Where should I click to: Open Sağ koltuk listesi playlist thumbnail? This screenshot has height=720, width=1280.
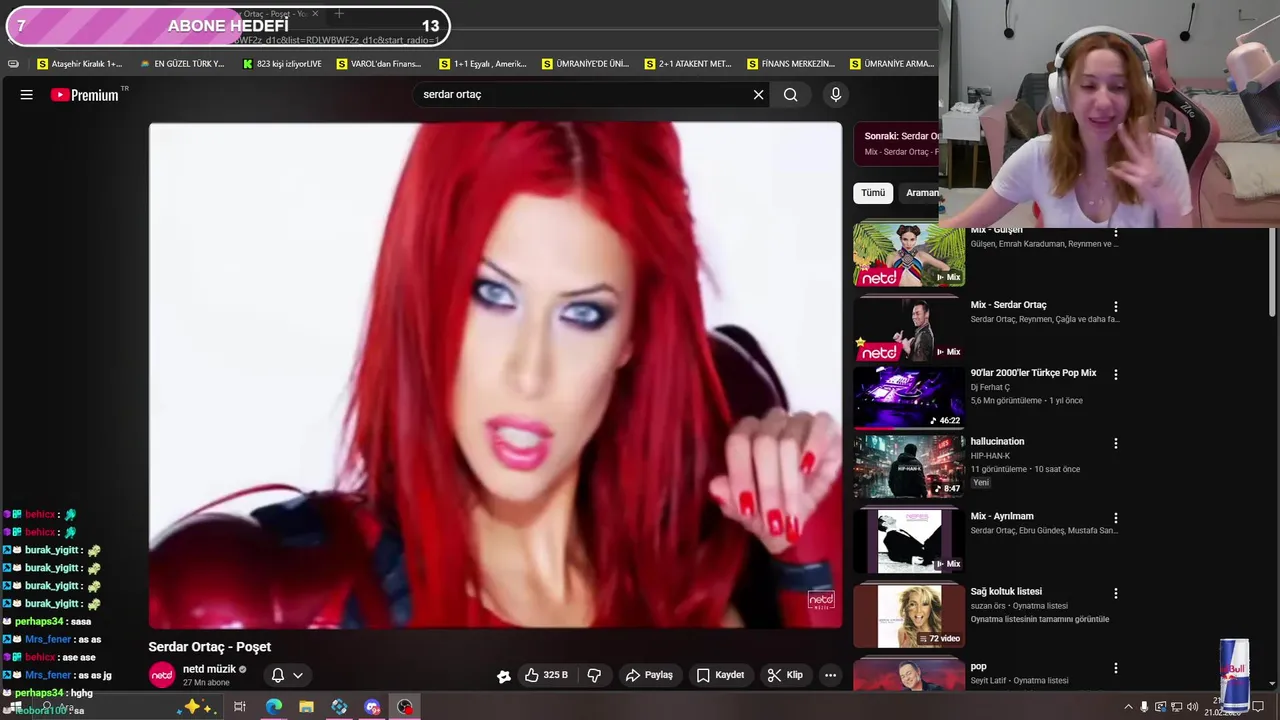[909, 616]
